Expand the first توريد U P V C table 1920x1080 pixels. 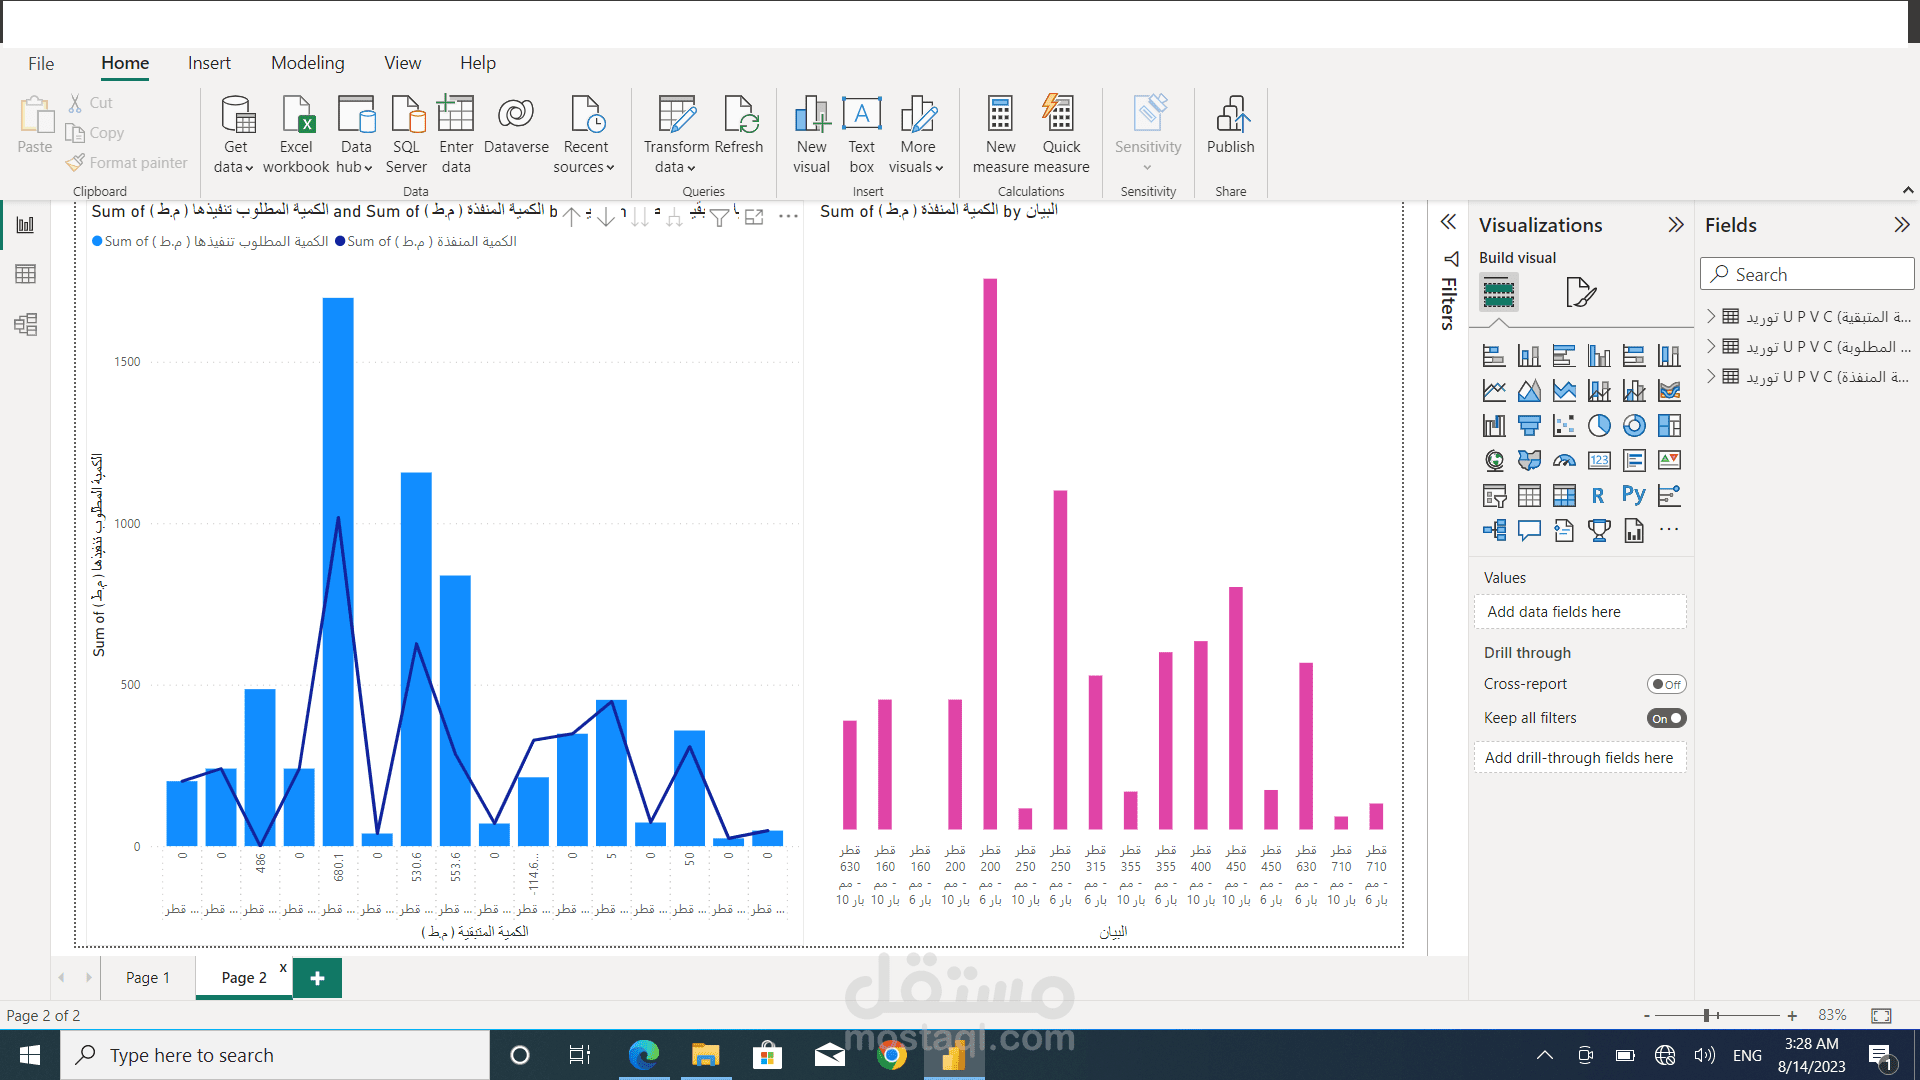coord(1711,316)
